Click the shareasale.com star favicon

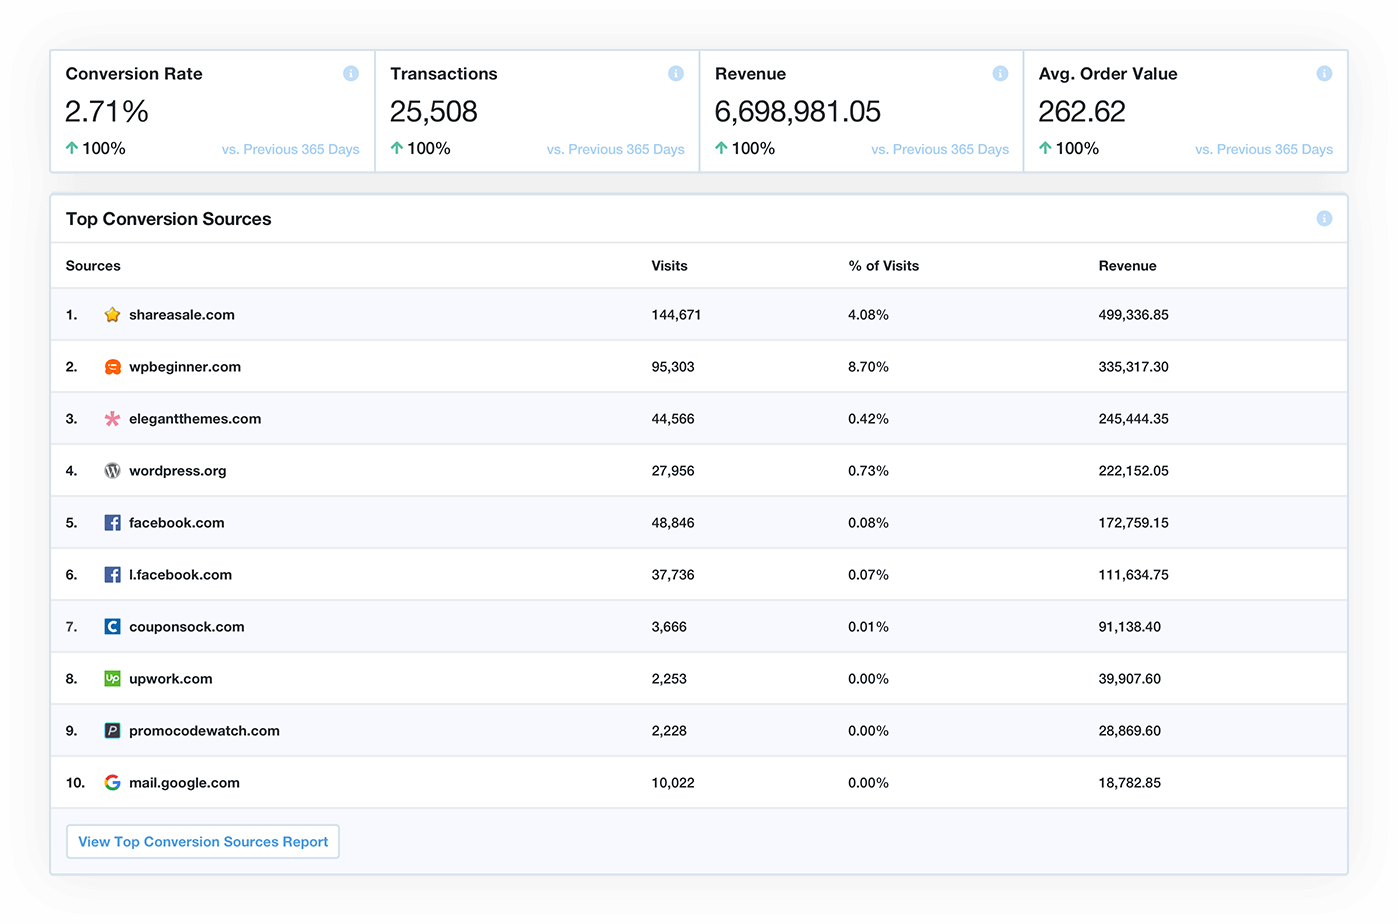[x=113, y=315]
